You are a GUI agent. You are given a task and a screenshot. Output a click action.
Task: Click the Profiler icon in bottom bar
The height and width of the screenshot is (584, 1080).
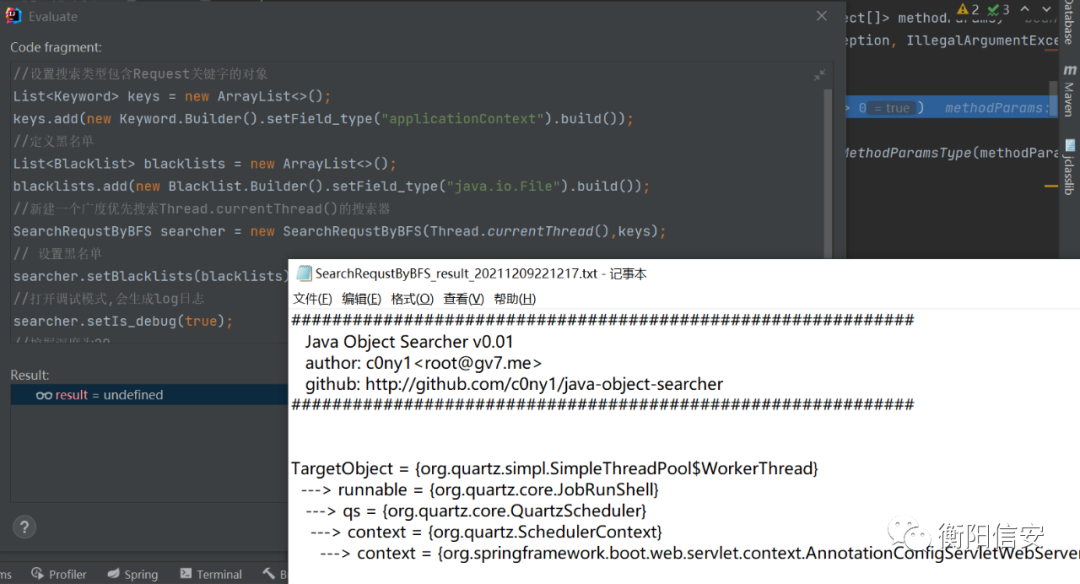click(37, 573)
